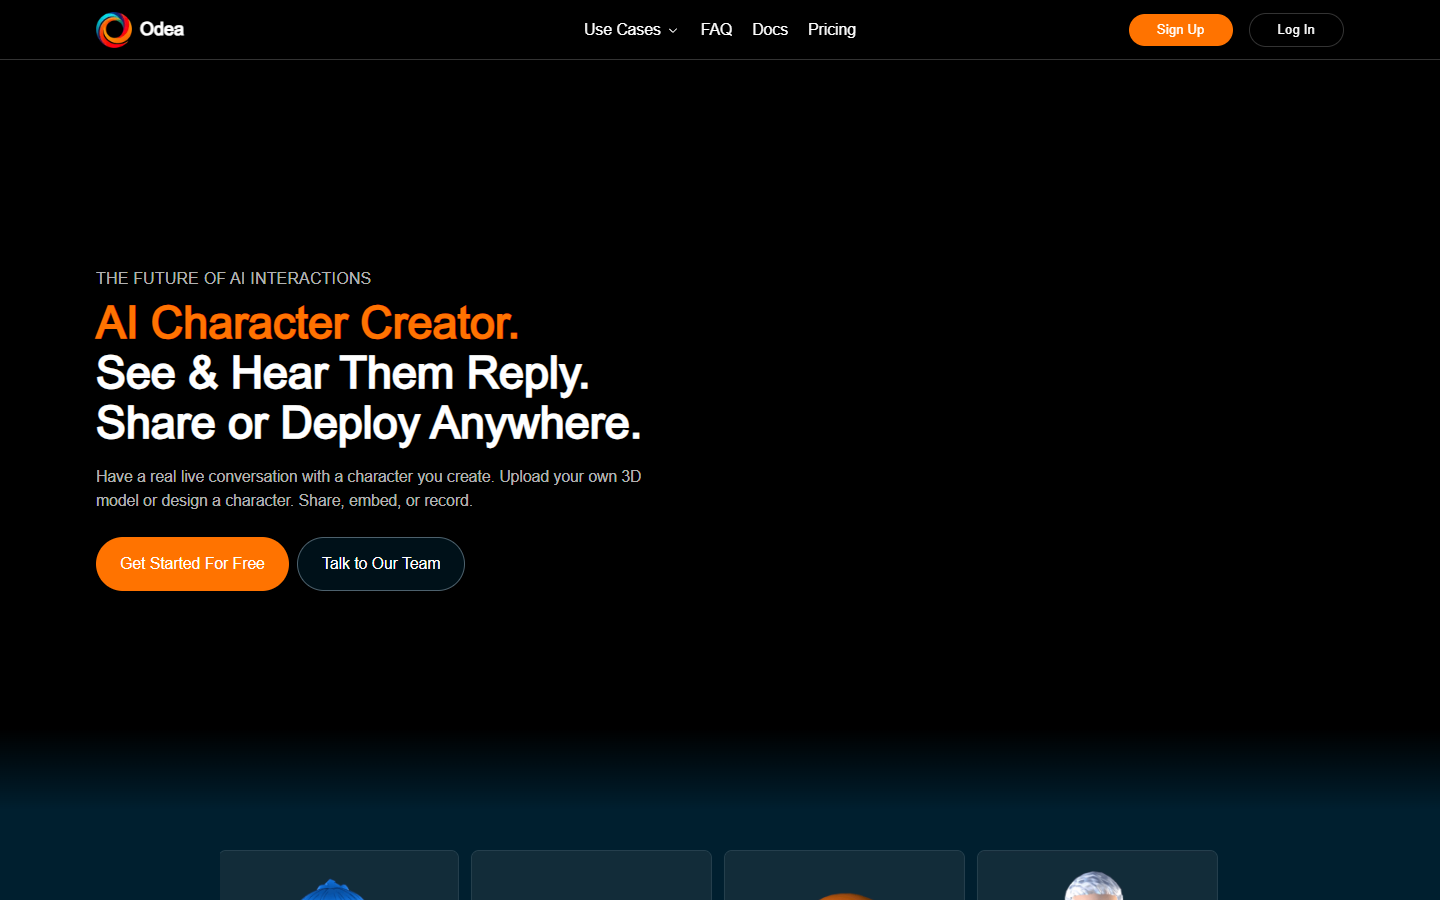Click the orange AI Character Creator heading

(307, 323)
